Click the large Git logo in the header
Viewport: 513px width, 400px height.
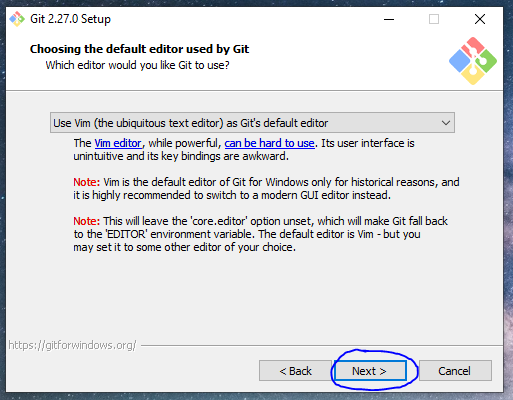click(473, 61)
